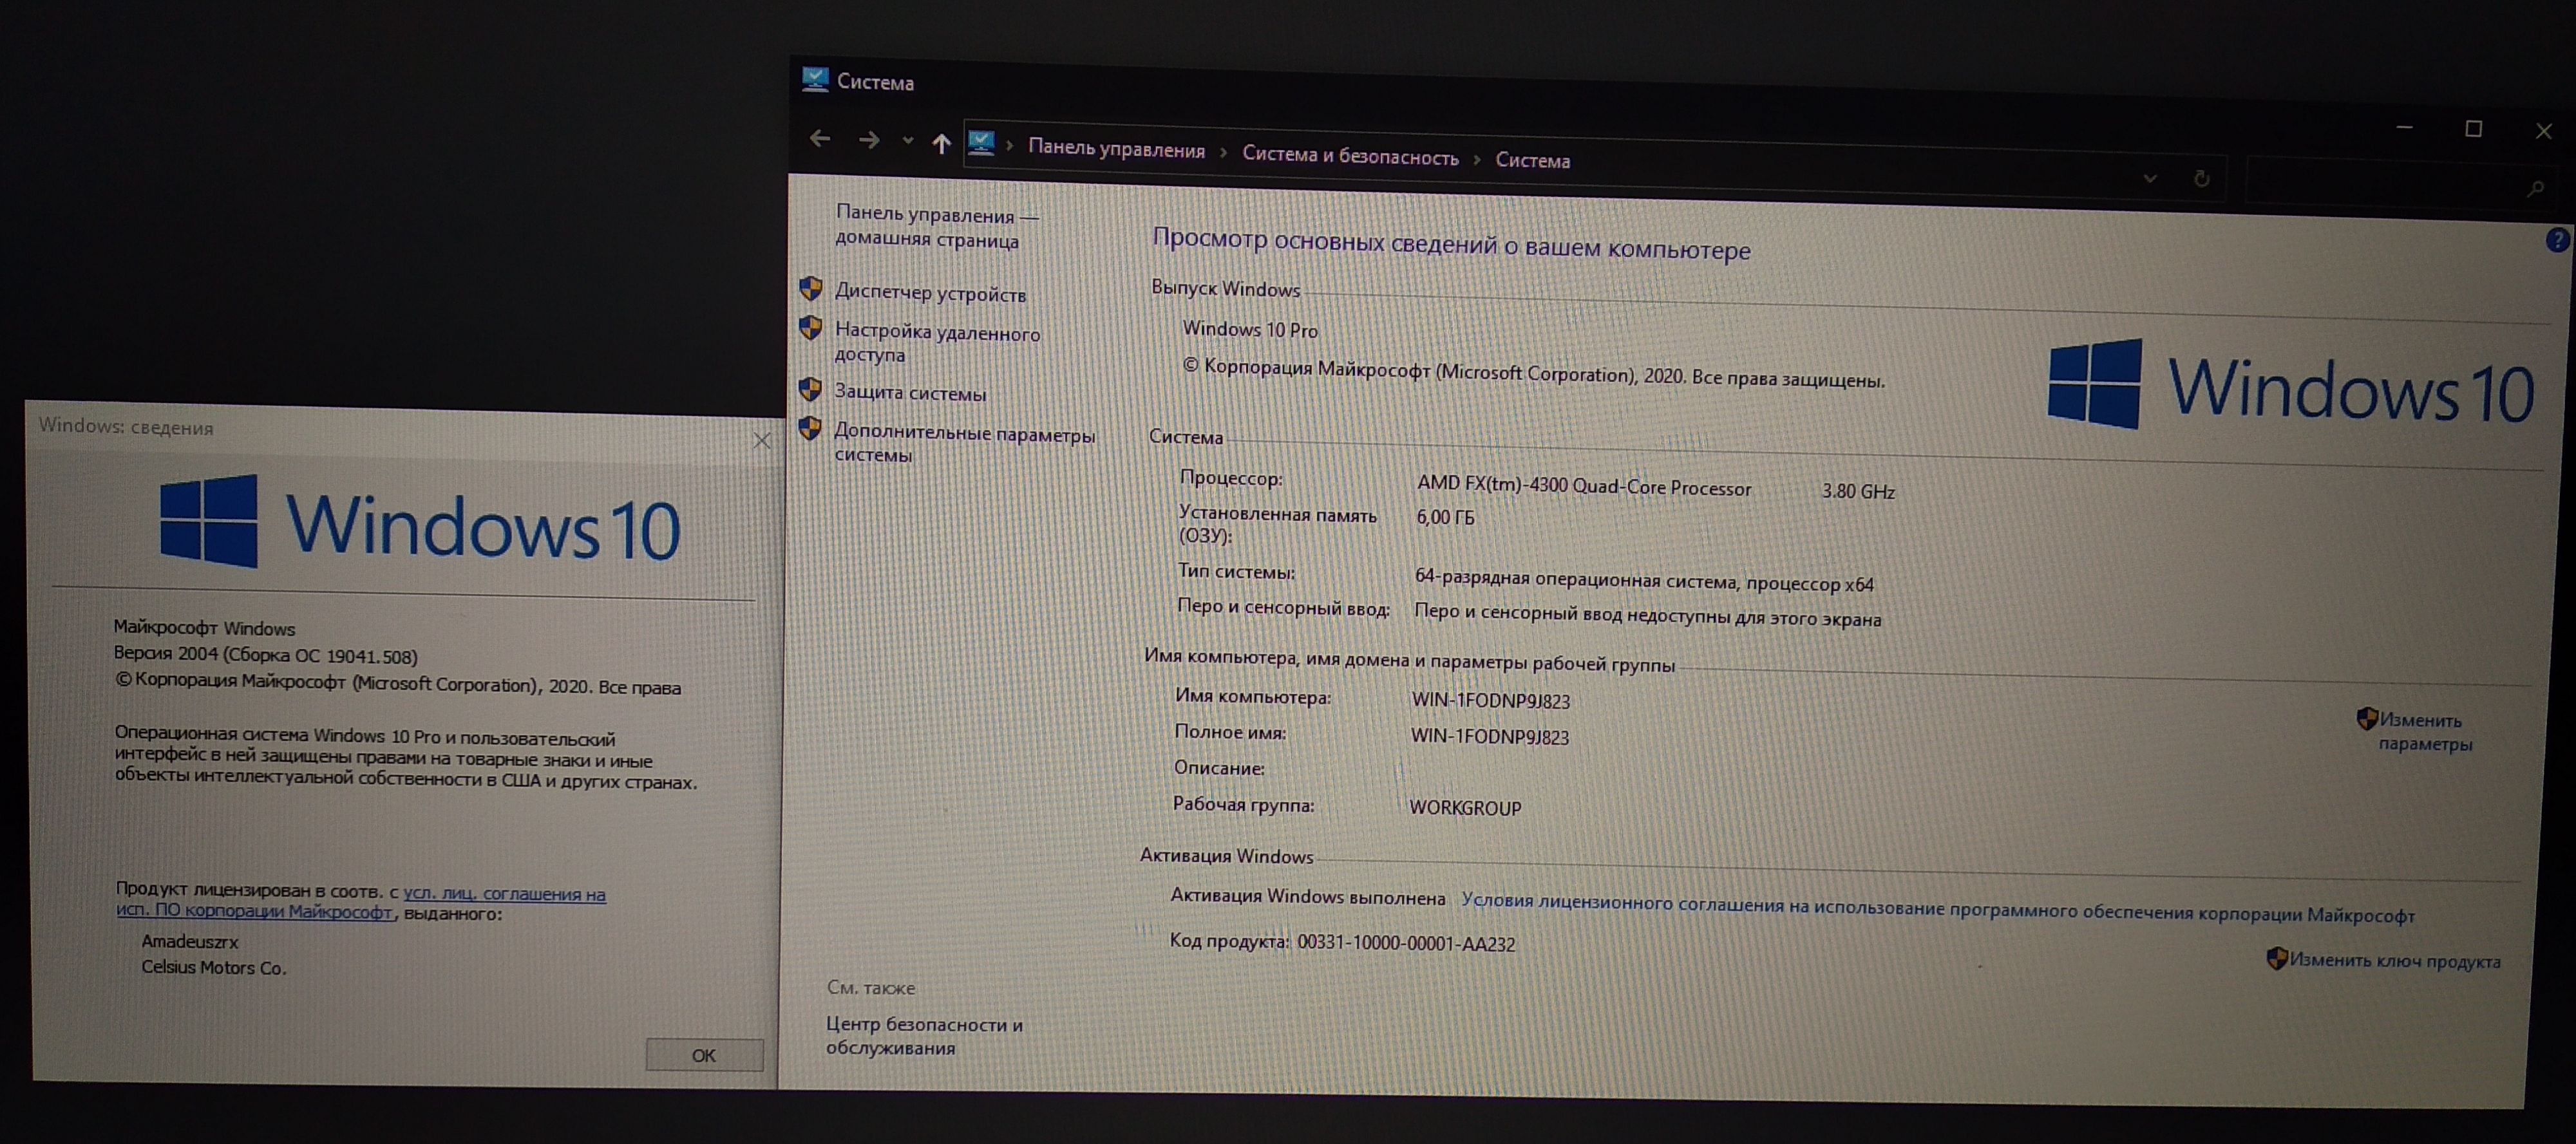Click 'Windows 10 Pro' edition text
This screenshot has width=2576, height=1144.
pos(1250,329)
